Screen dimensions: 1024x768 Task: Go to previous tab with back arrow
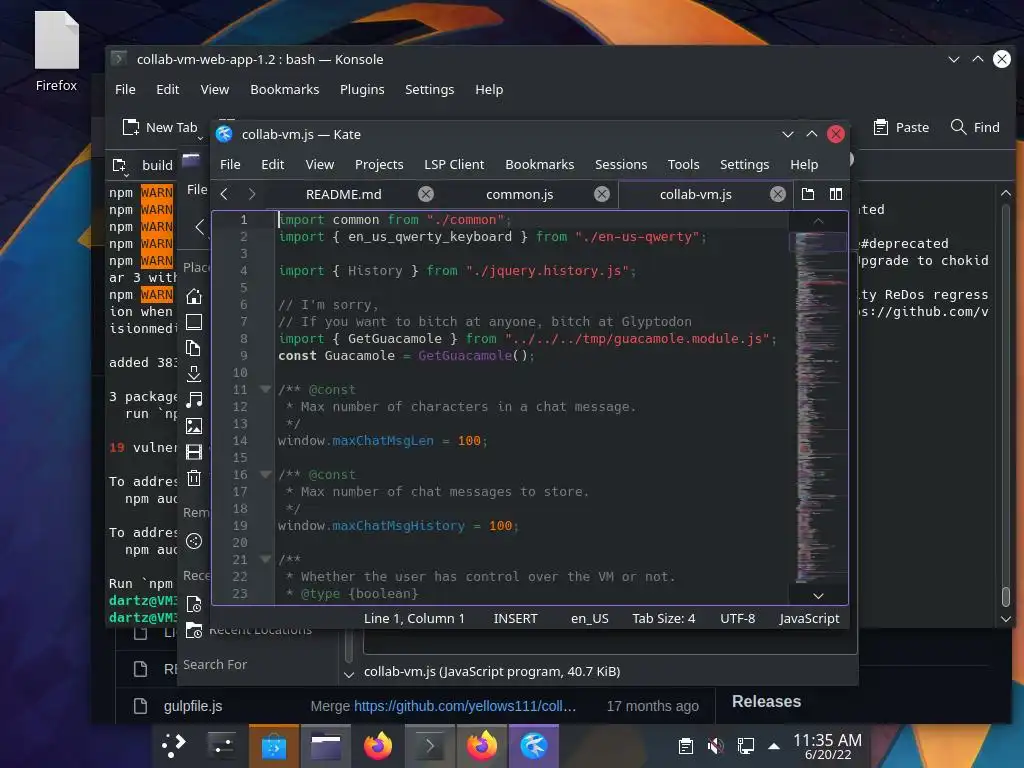[x=224, y=194]
